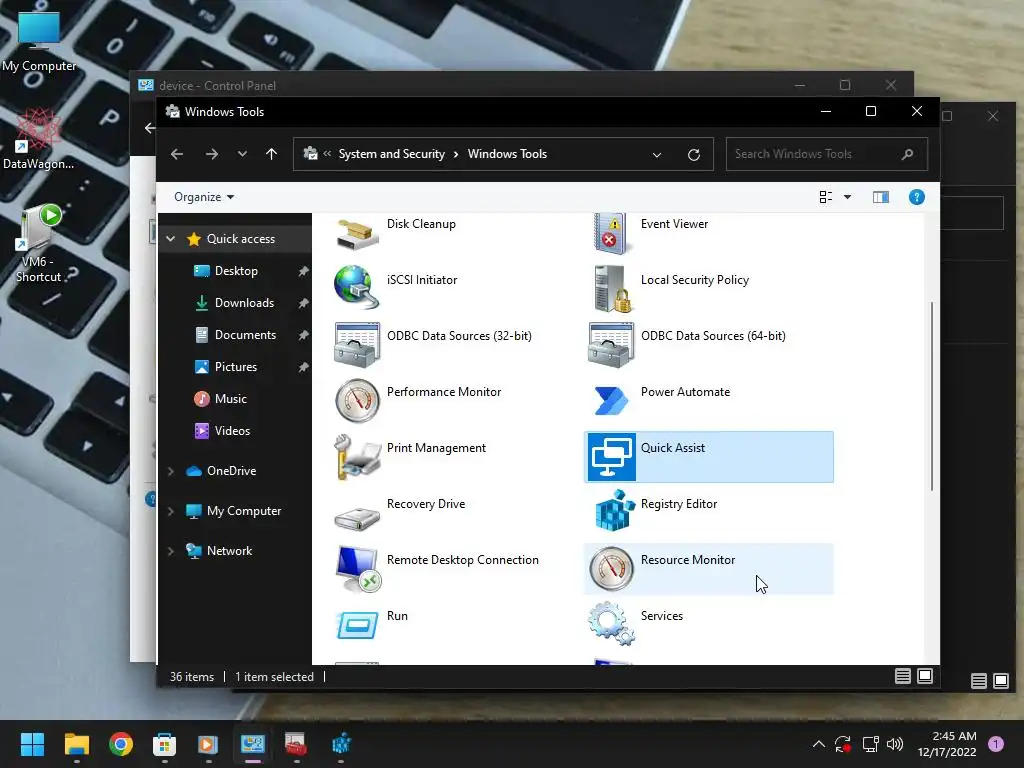
Task: Go back with the left arrow
Action: [177, 154]
